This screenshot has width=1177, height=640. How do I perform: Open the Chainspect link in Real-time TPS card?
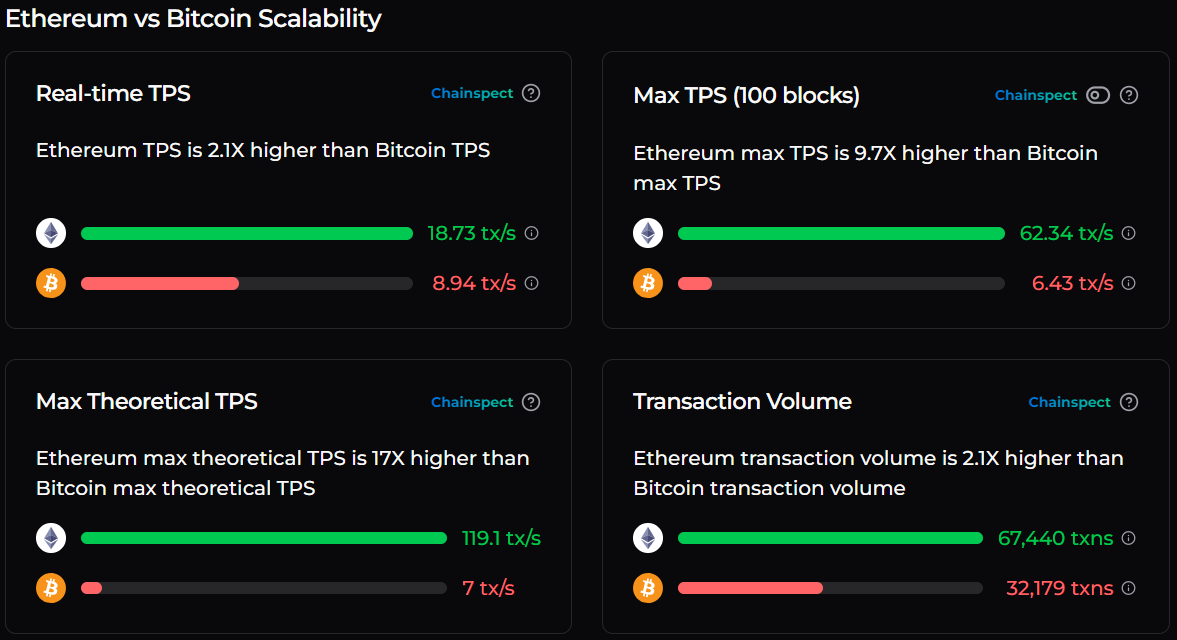(x=472, y=92)
